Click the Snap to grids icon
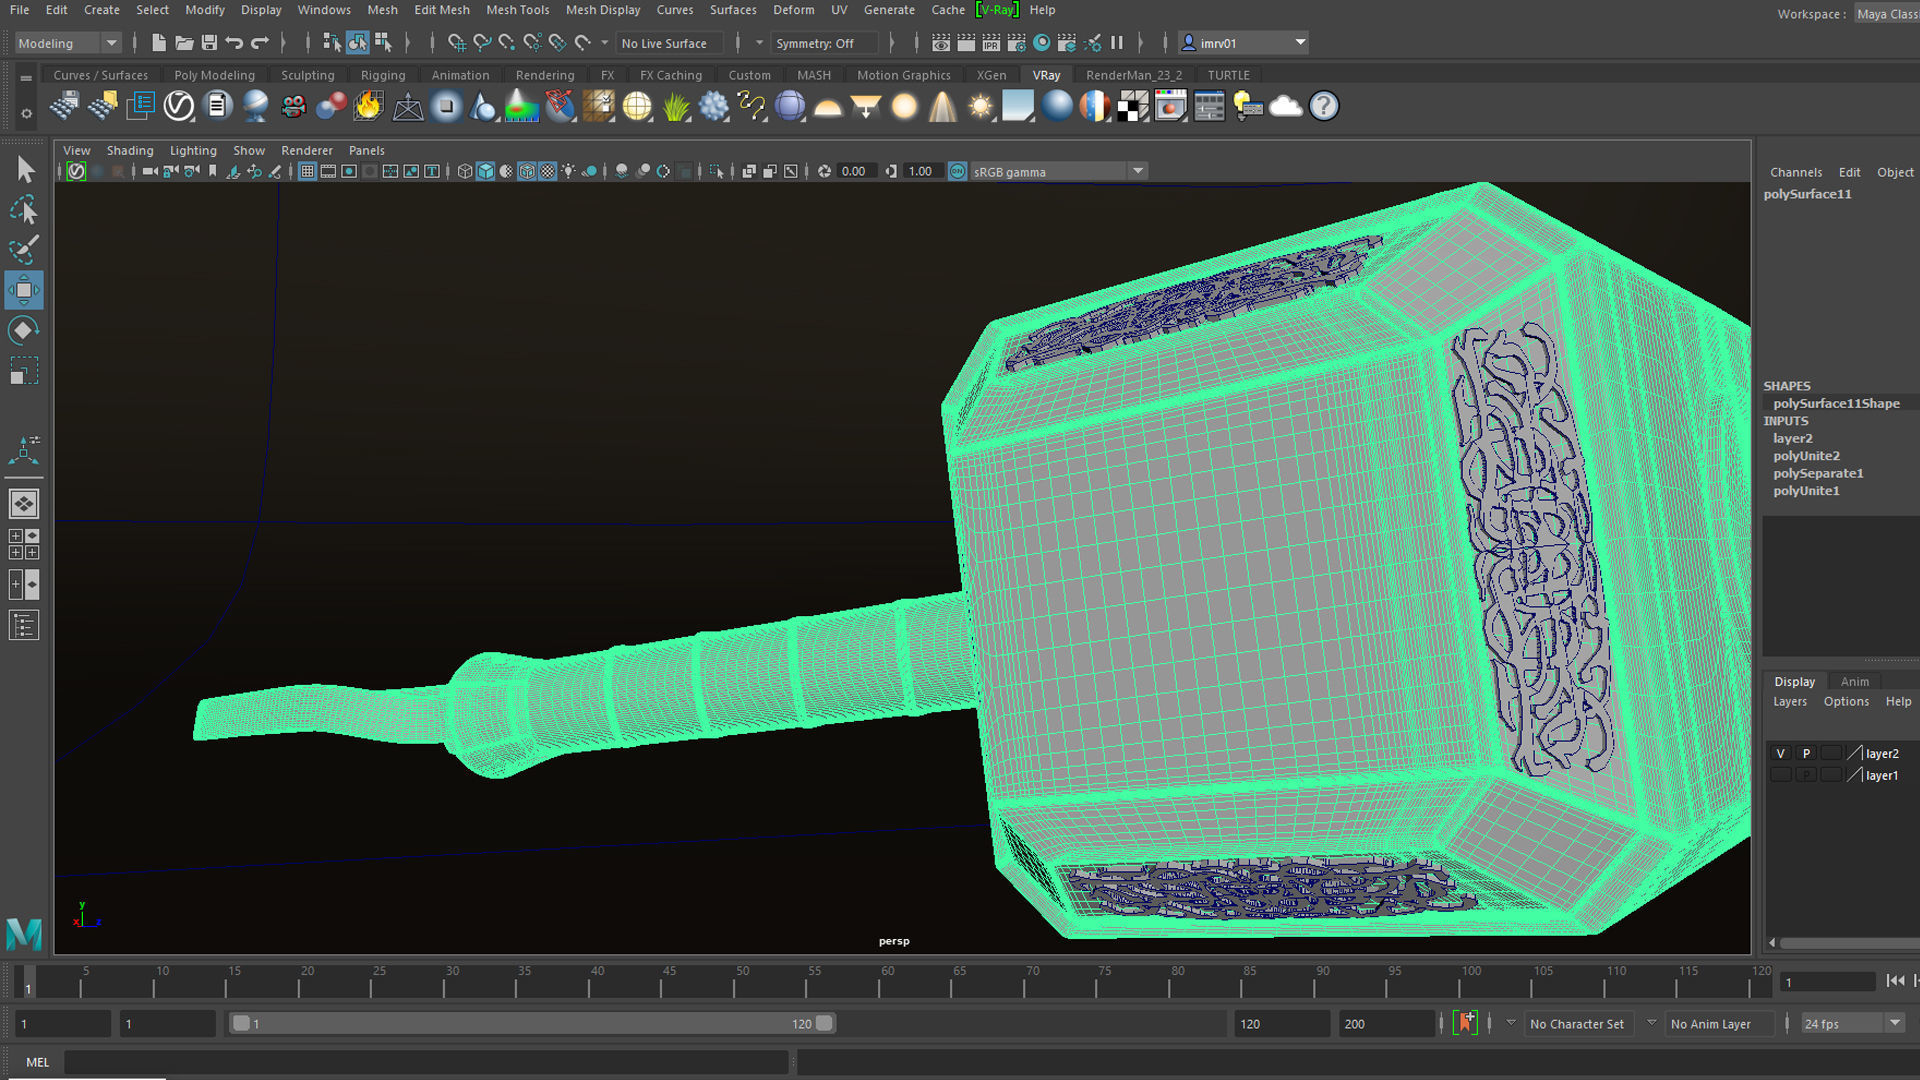1920x1080 pixels. tap(456, 43)
